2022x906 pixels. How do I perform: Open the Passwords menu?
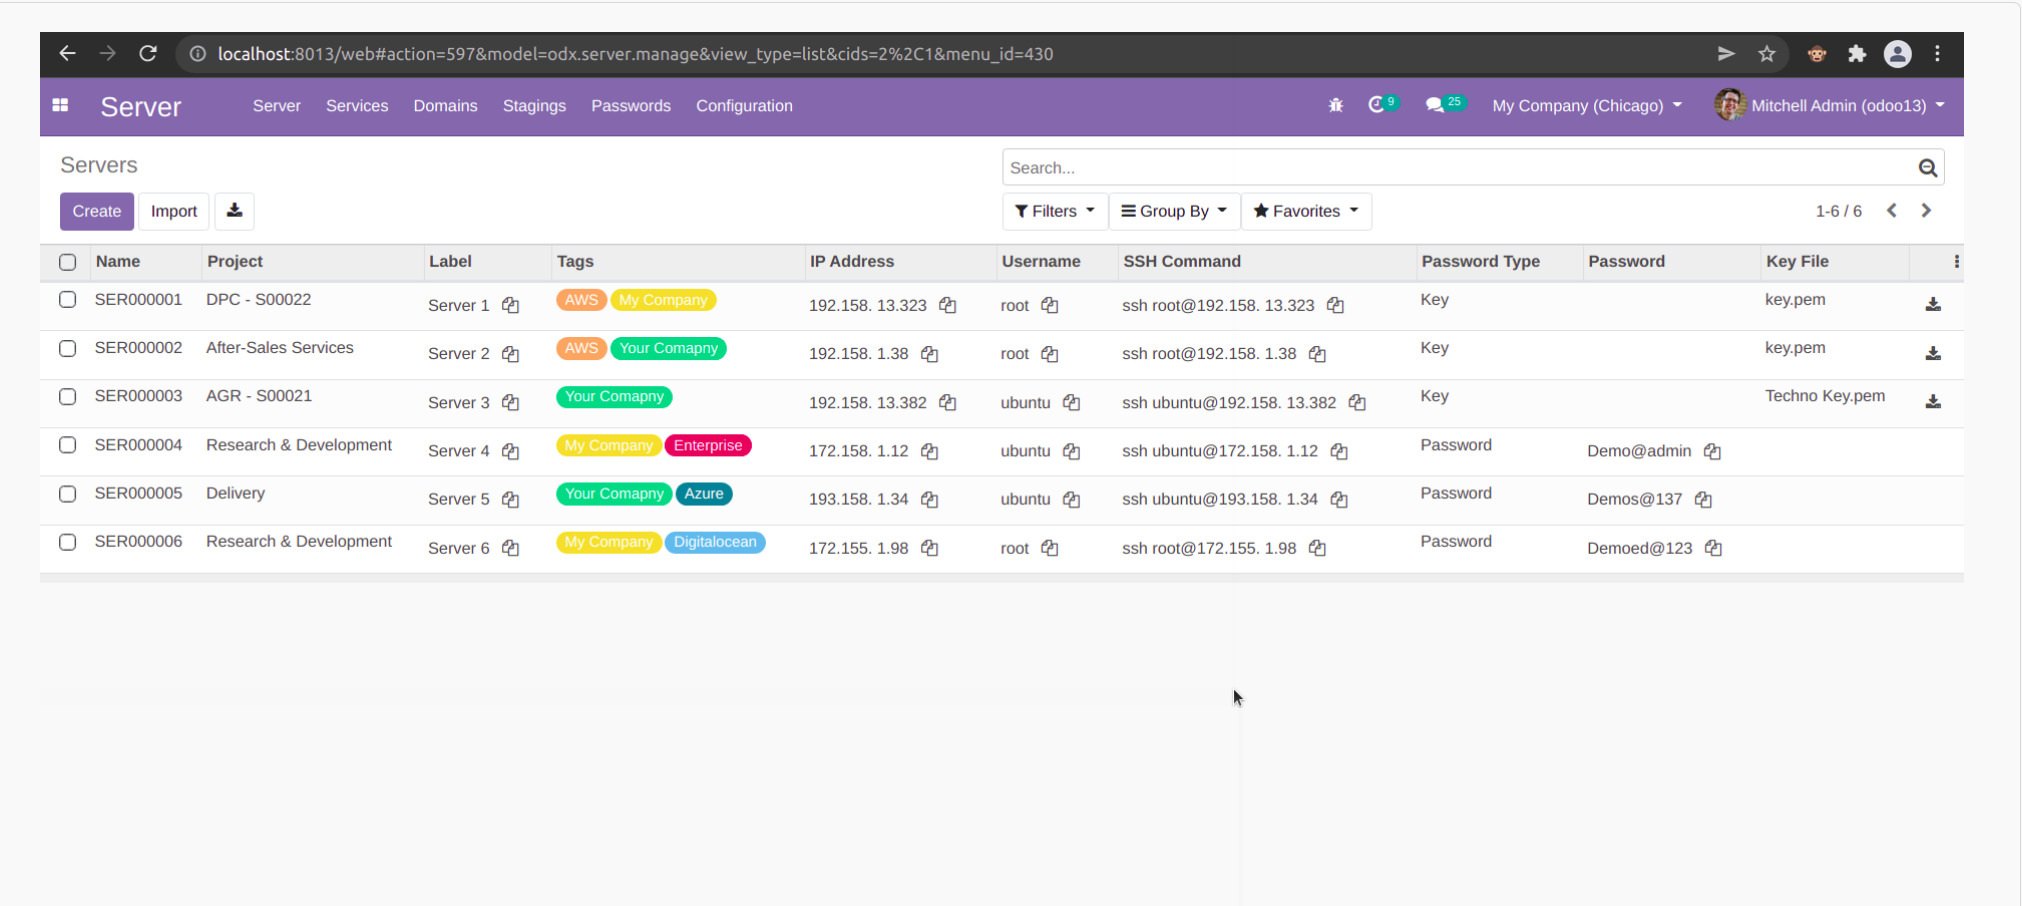pos(631,105)
